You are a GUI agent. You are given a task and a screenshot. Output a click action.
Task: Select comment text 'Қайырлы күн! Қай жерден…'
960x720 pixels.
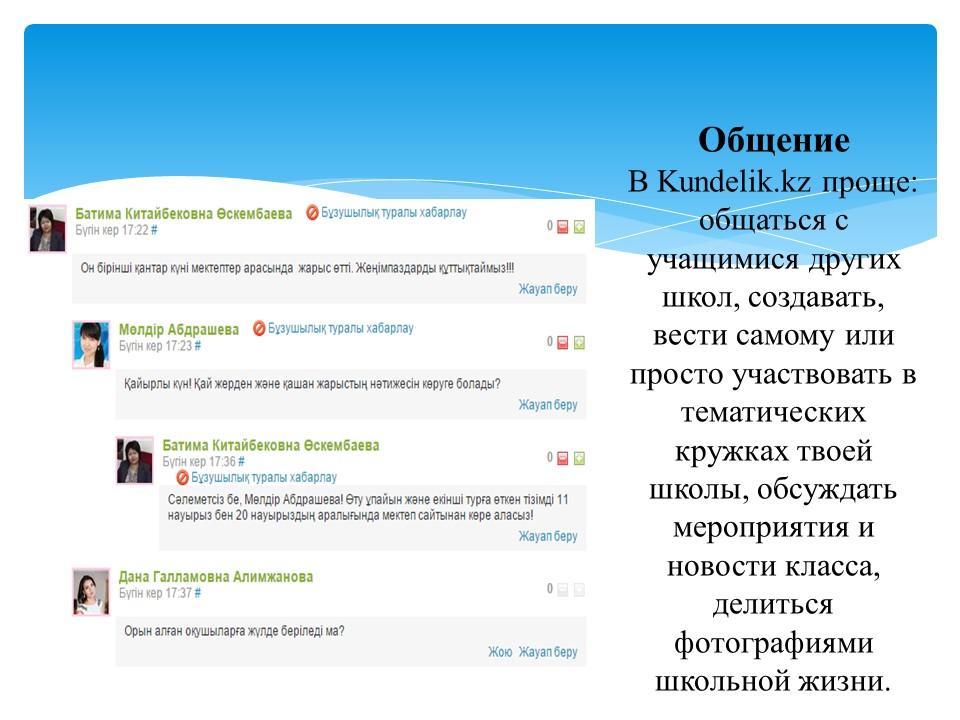(x=312, y=384)
